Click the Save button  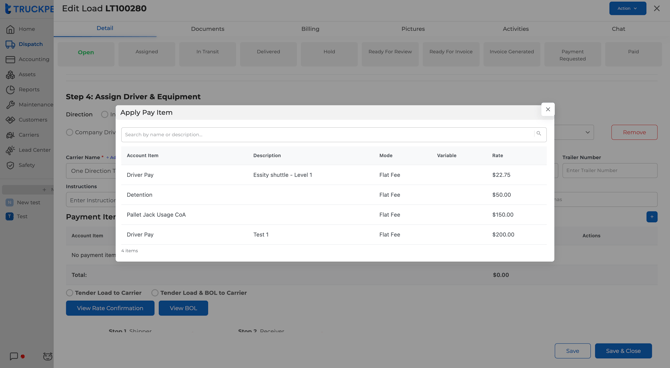tap(573, 351)
